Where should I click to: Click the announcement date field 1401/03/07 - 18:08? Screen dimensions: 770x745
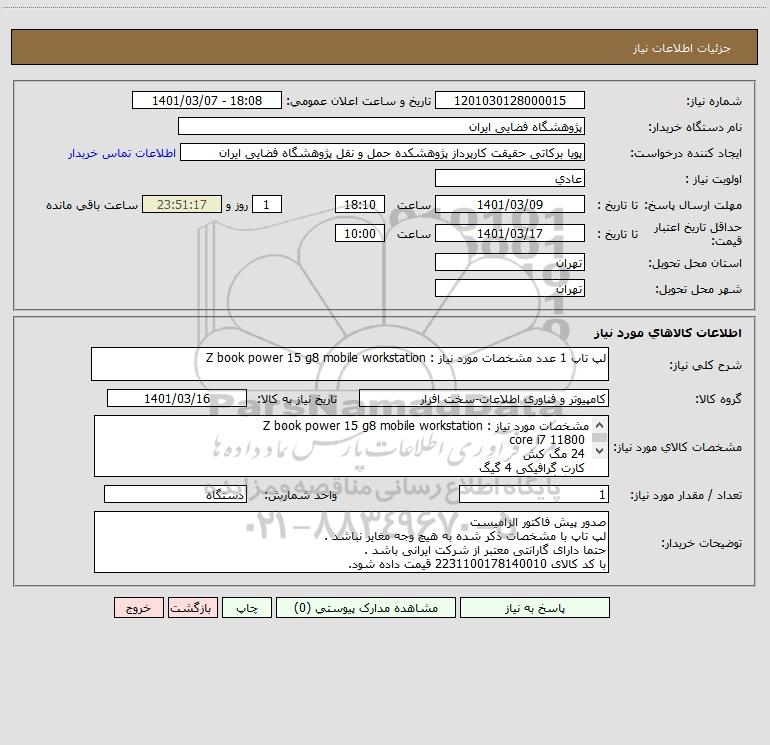(207, 100)
